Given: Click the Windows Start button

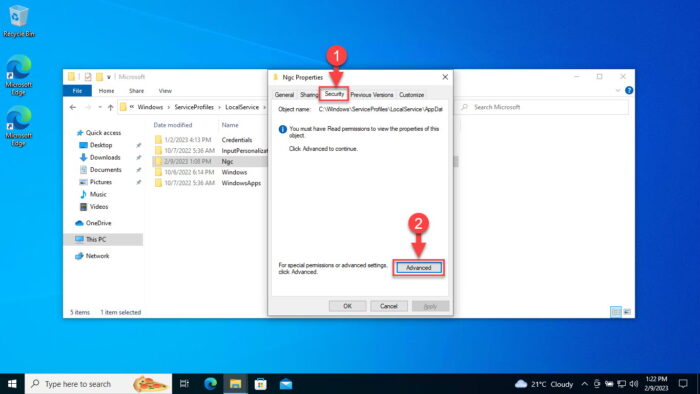Looking at the screenshot, I should 12,384.
